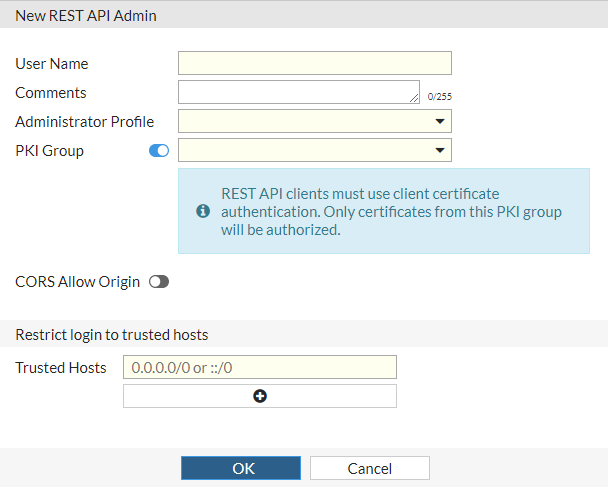Click the Administrator Profile label
The image size is (608, 489).
pyautogui.click(x=85, y=122)
